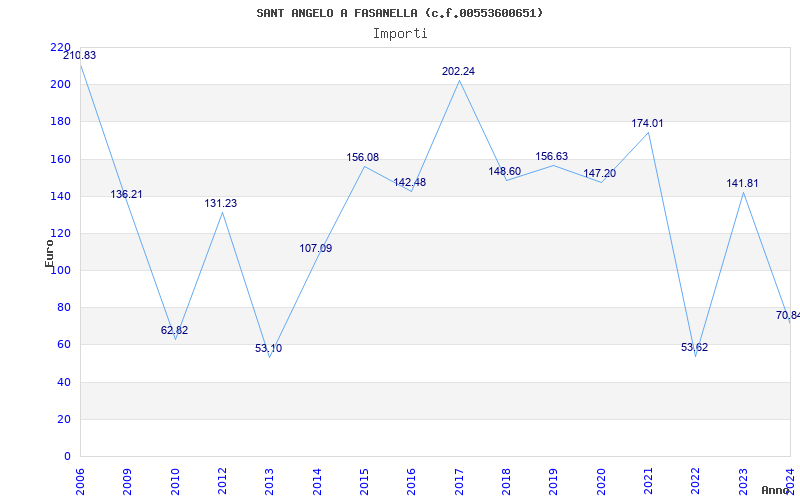This screenshot has width=800, height=500.
Task: Select the 131.23 value for 2012
Action: [221, 204]
